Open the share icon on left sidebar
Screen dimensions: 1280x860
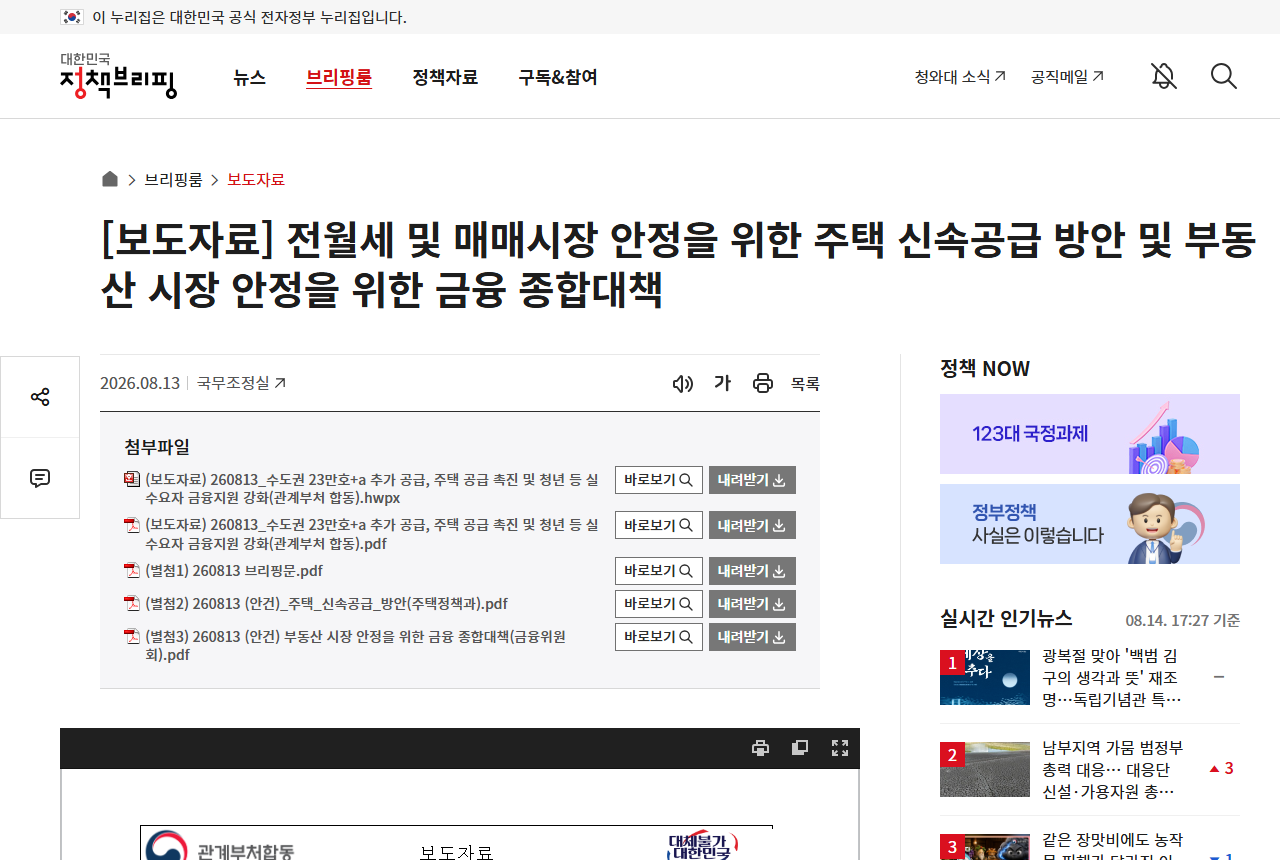[x=40, y=397]
